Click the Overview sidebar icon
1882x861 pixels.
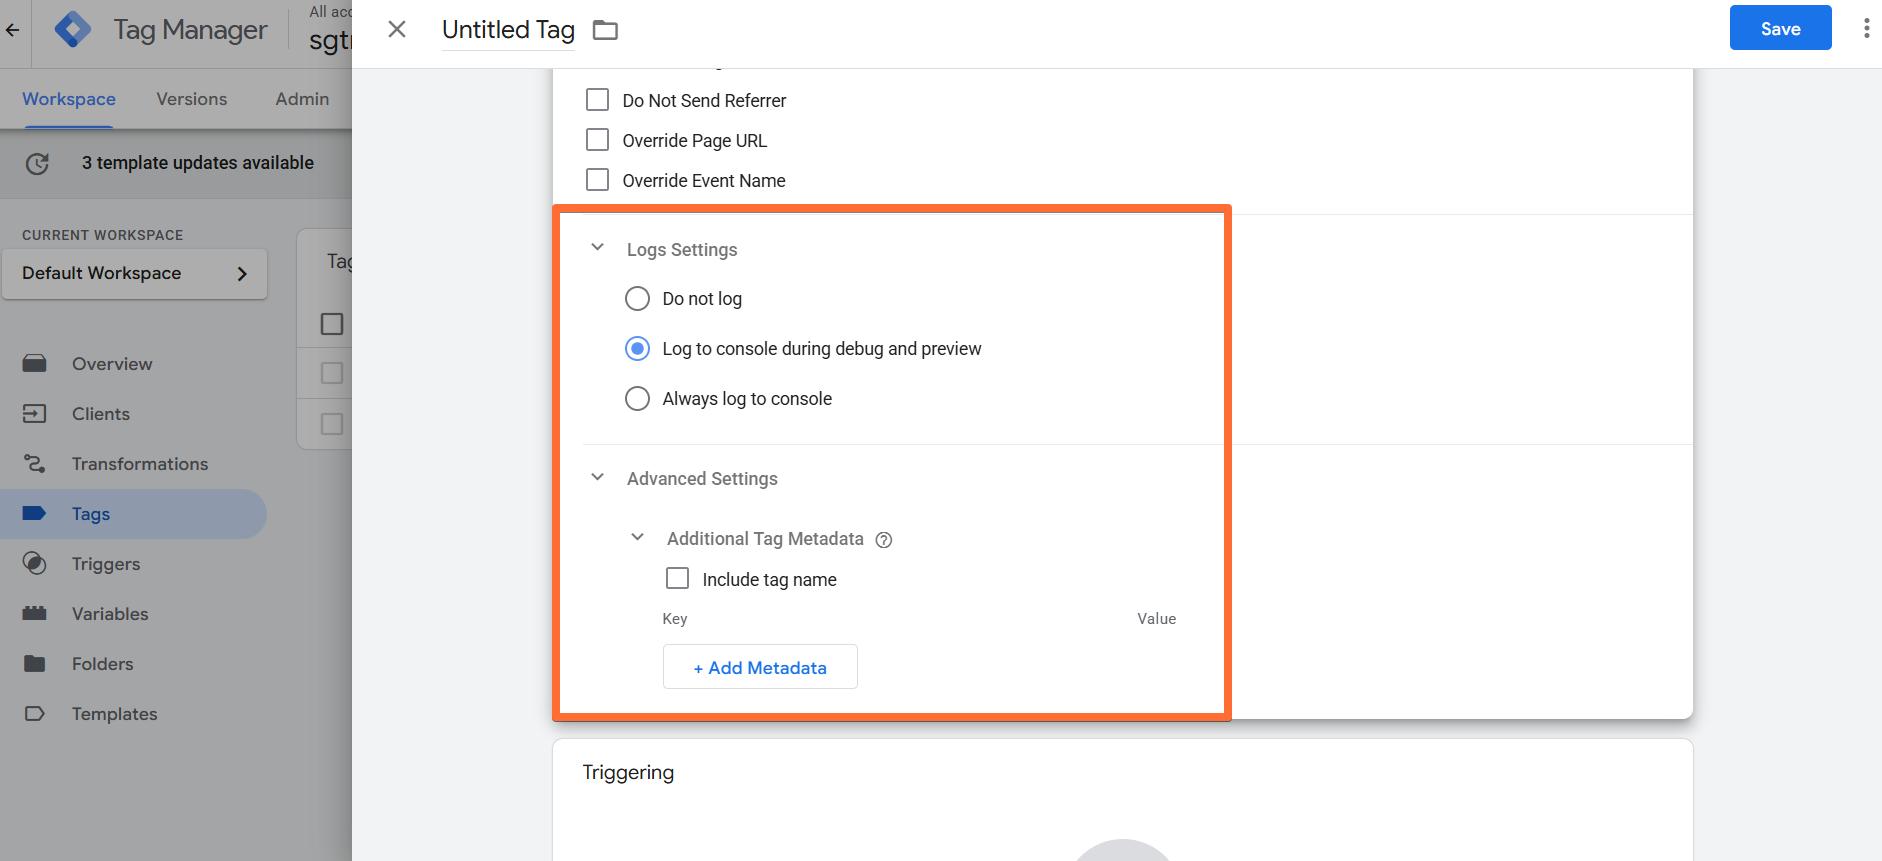pyautogui.click(x=35, y=364)
